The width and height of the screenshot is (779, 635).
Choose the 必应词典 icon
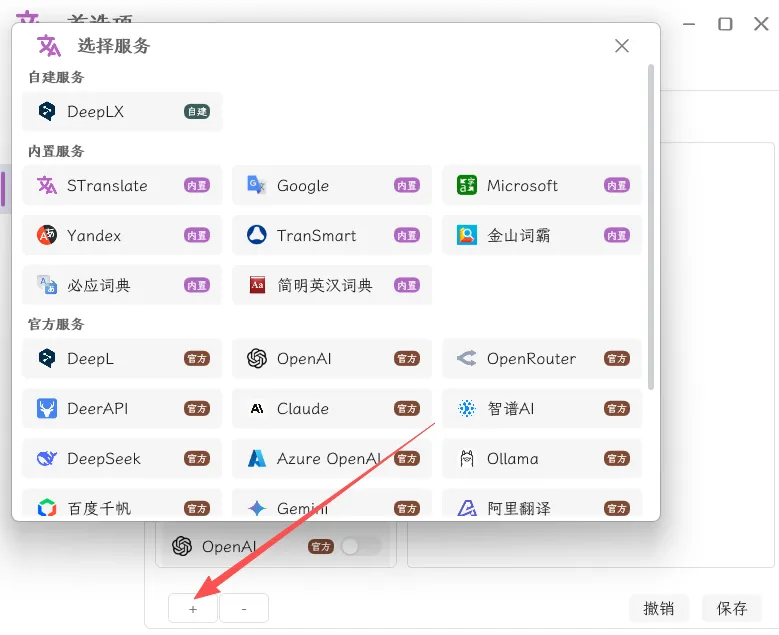[47, 285]
